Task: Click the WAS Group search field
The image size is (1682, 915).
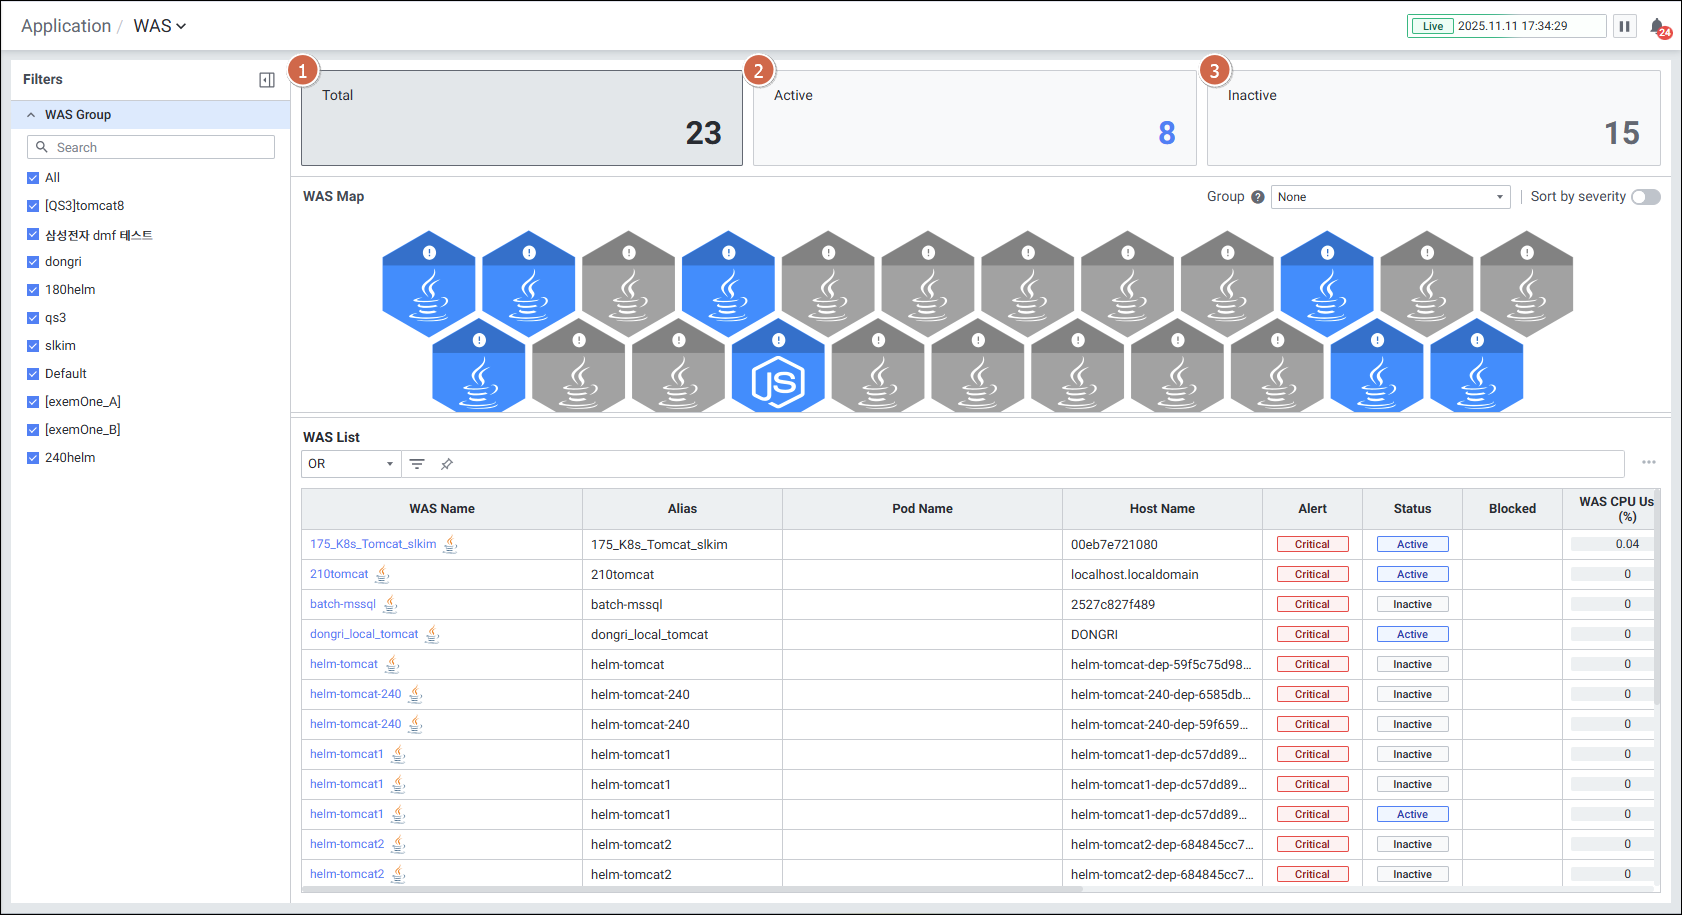Action: tap(151, 147)
